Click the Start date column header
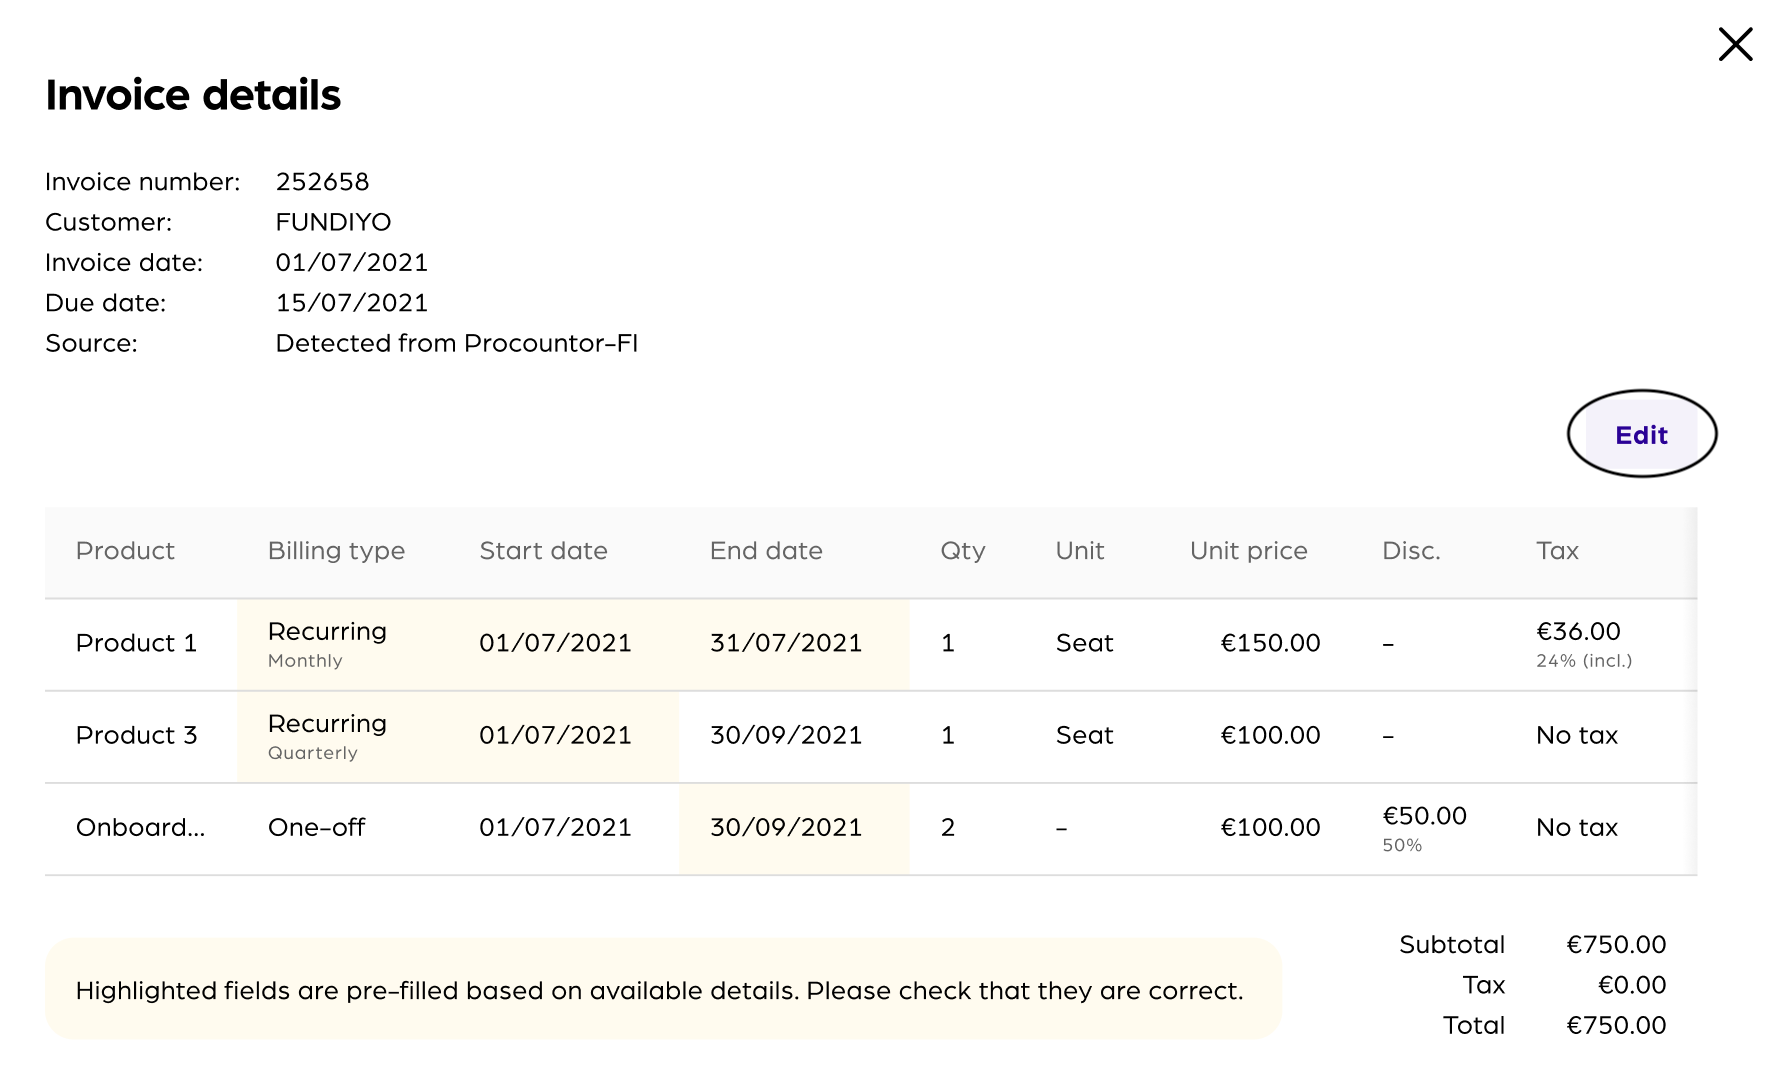The width and height of the screenshot is (1780, 1082). pos(543,551)
